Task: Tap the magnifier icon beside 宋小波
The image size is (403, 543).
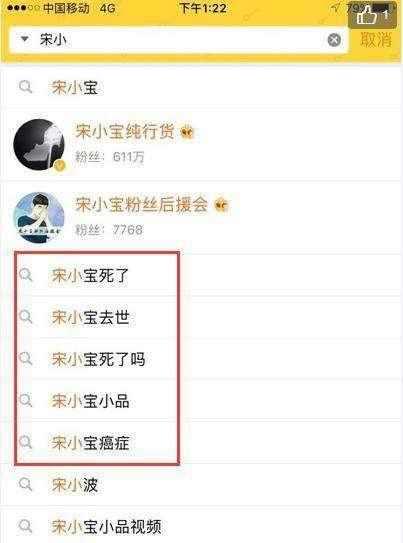Action: point(26,484)
